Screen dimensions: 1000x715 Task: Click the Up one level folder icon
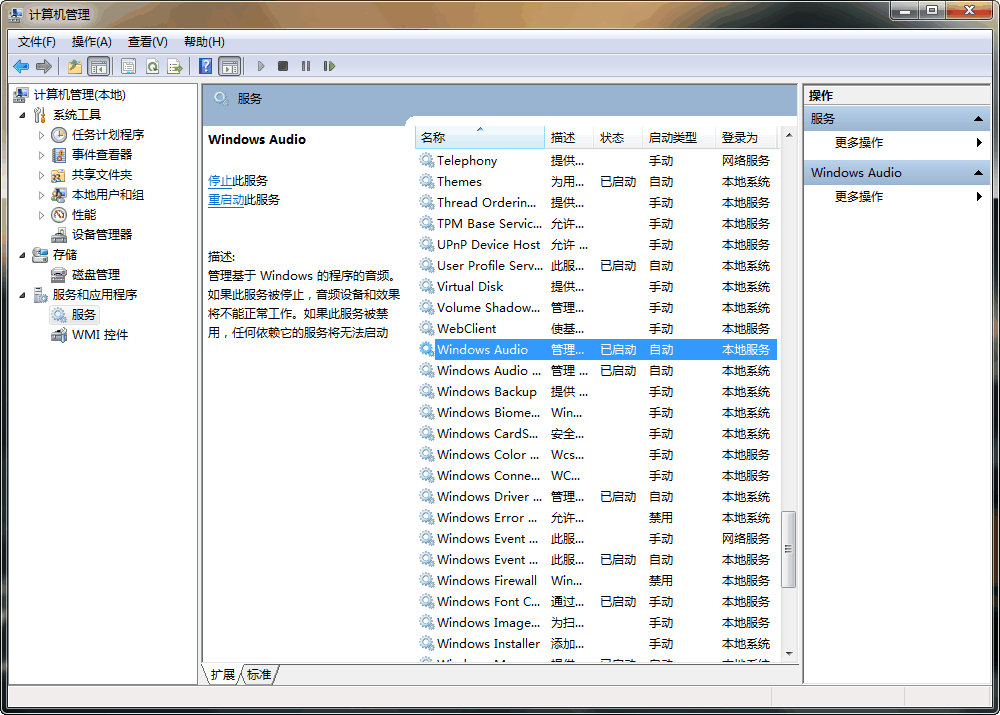coord(75,66)
